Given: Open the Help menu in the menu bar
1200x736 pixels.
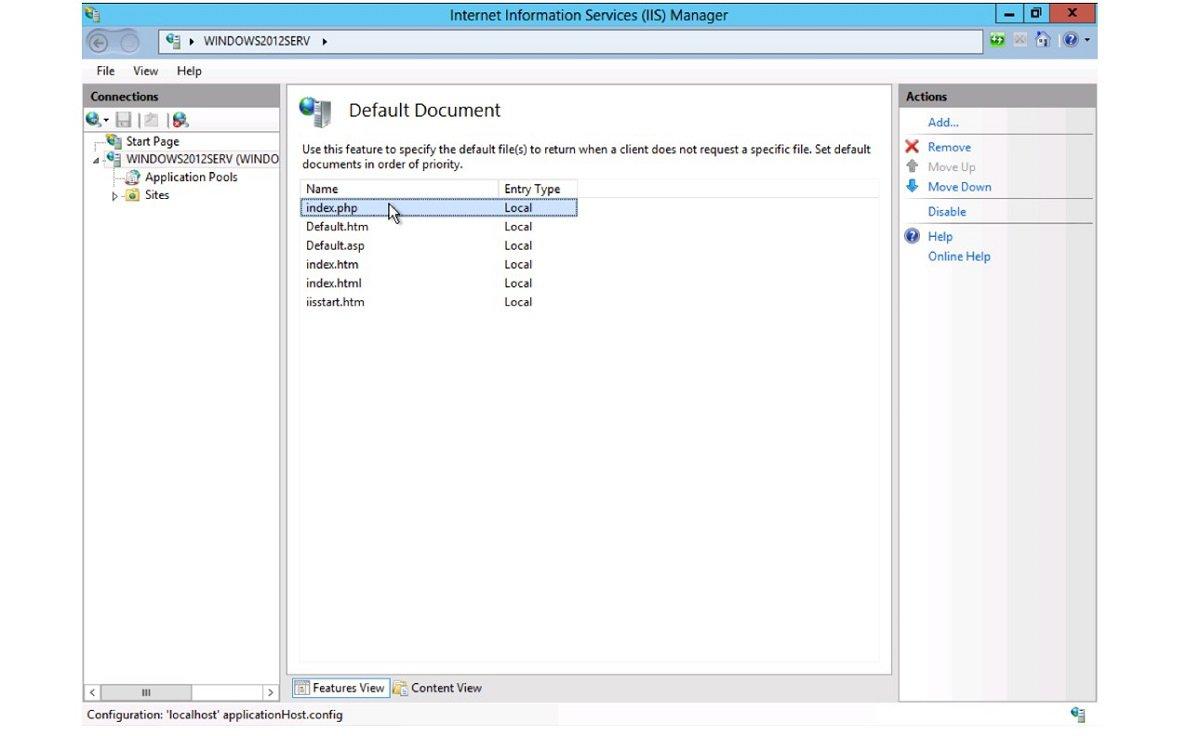Looking at the screenshot, I should click(189, 71).
